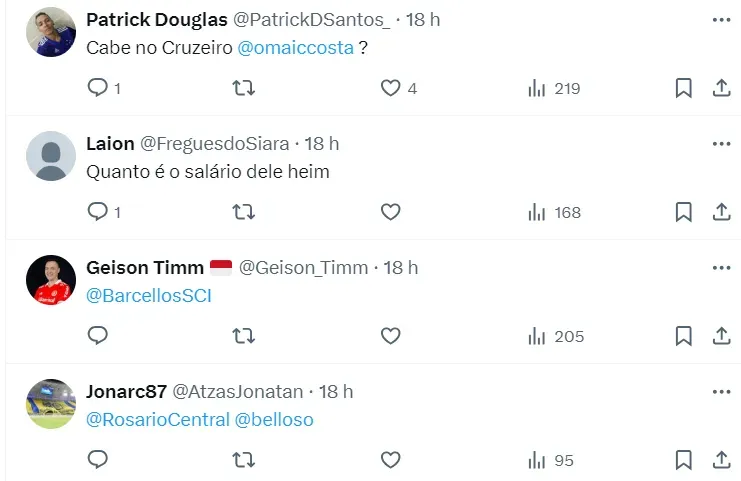Like Patrick Douglas's tweet
Image resolution: width=741 pixels, height=481 pixels.
[391, 88]
